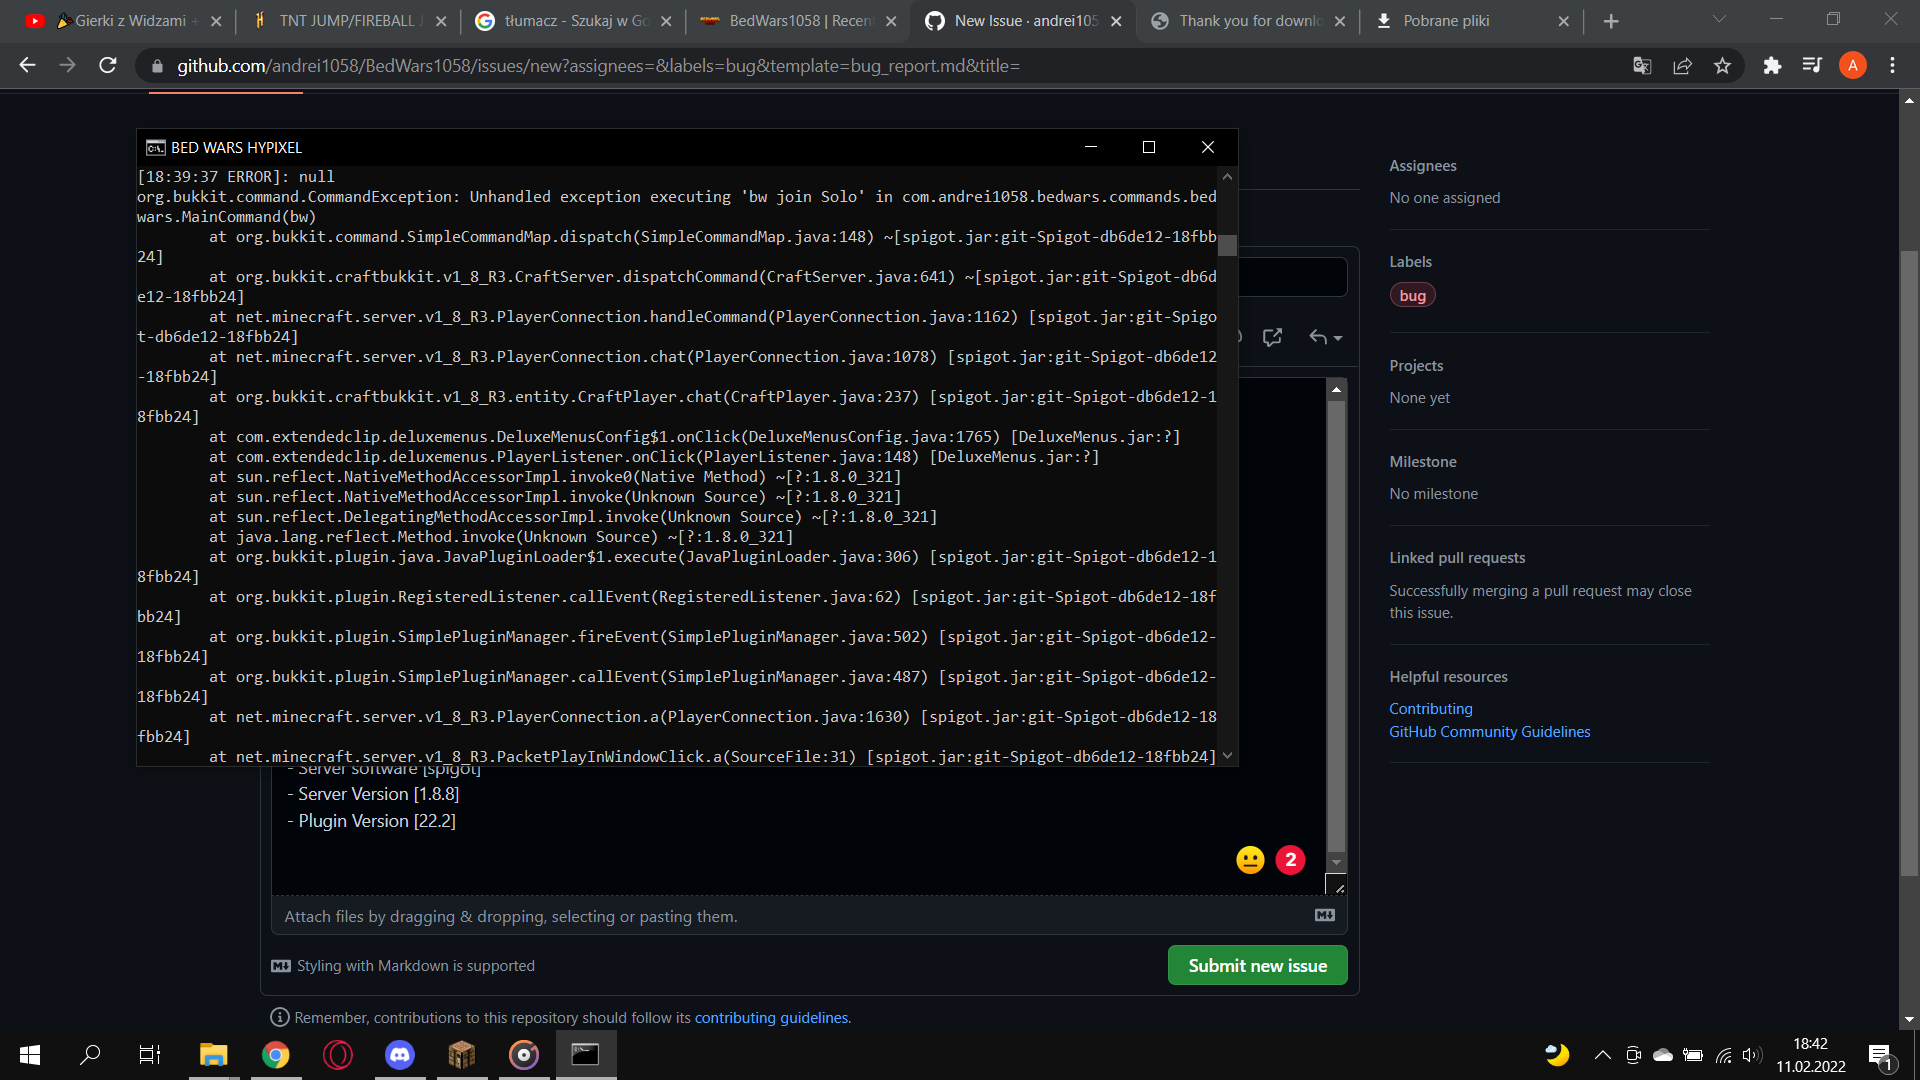This screenshot has height=1080, width=1920.
Task: Open Opera GX from the taskbar
Action: [x=337, y=1054]
